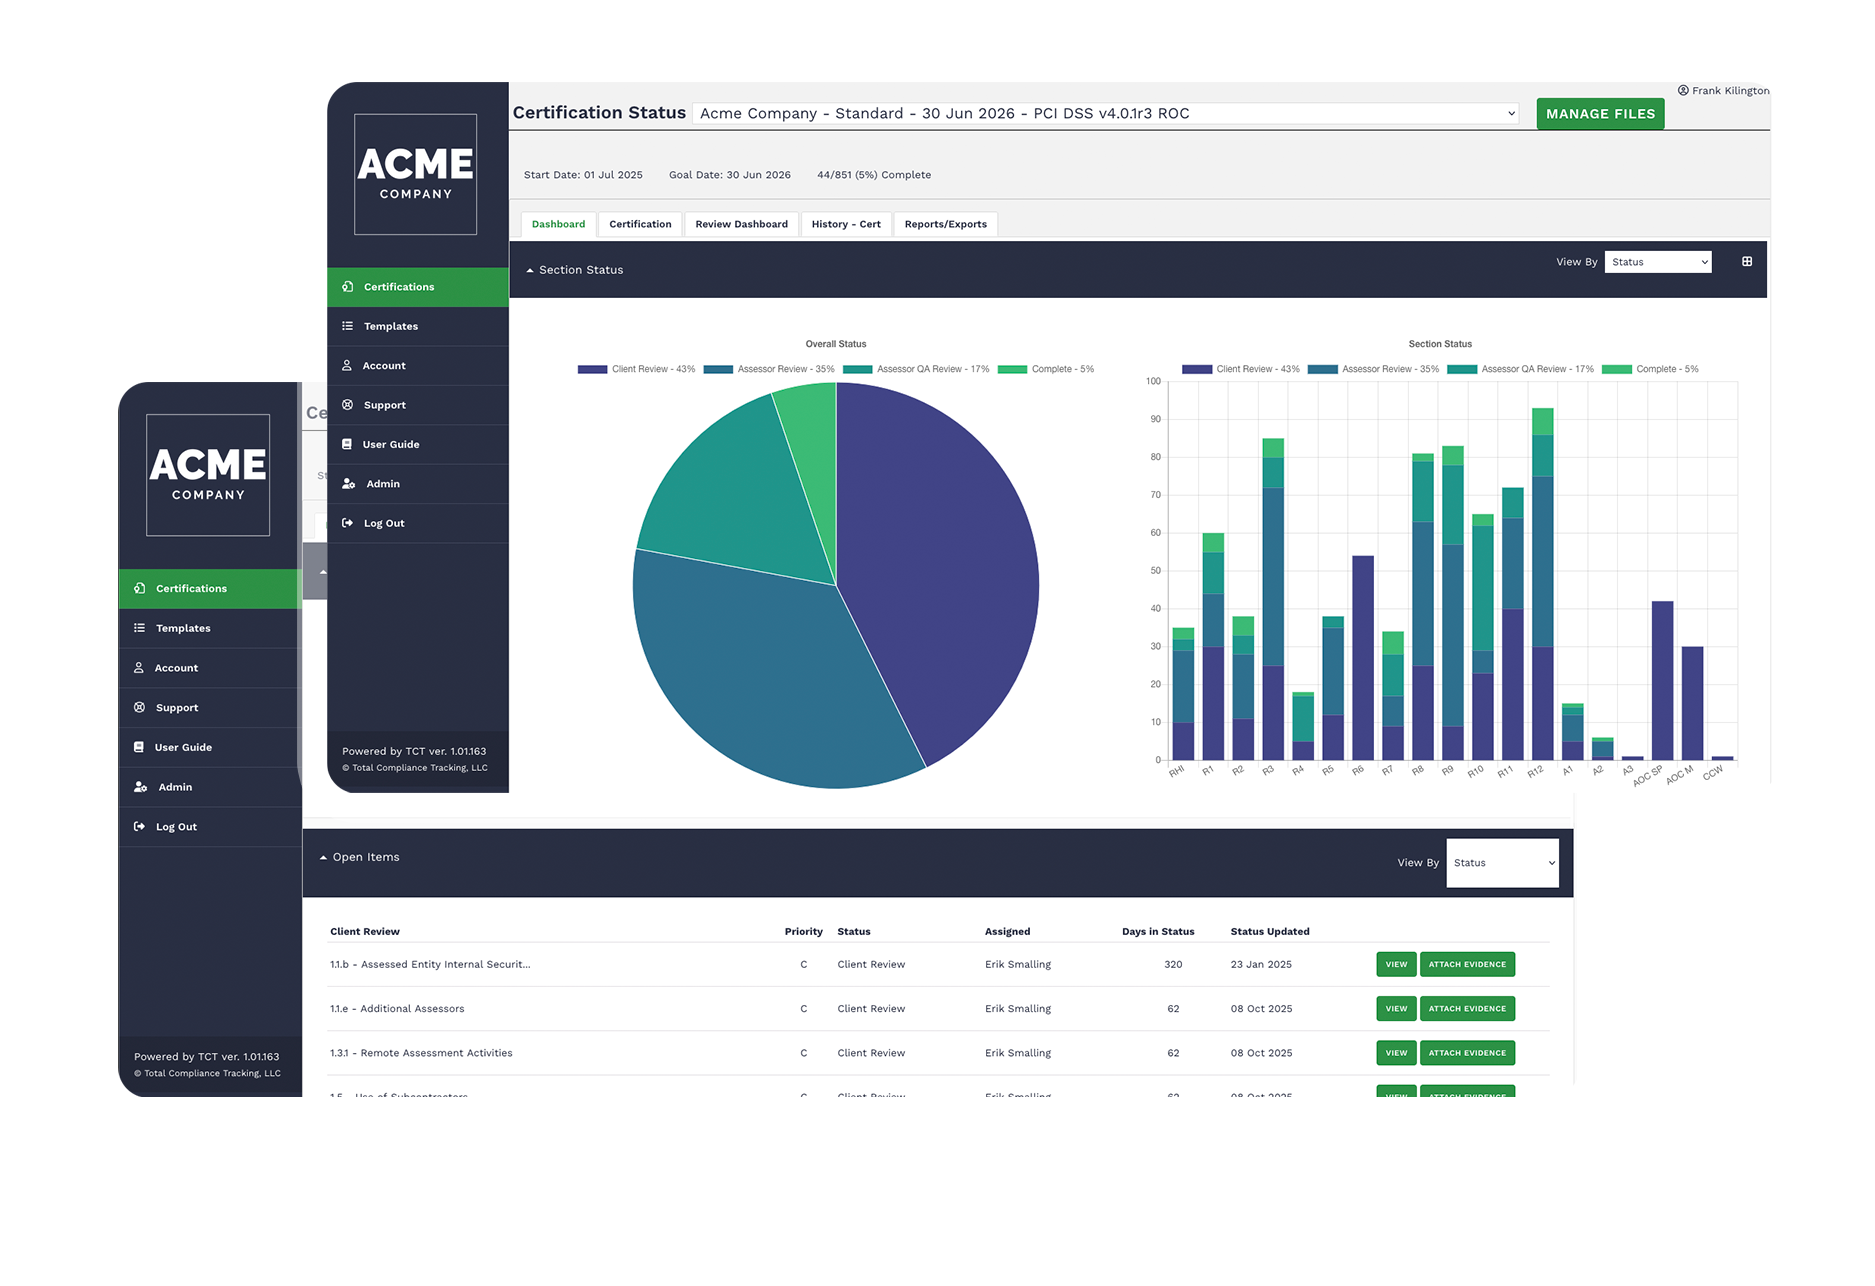Viewport: 1875px width, 1286px height.
Task: Click the User Guide book icon in the upper sidebar
Action: 347,444
